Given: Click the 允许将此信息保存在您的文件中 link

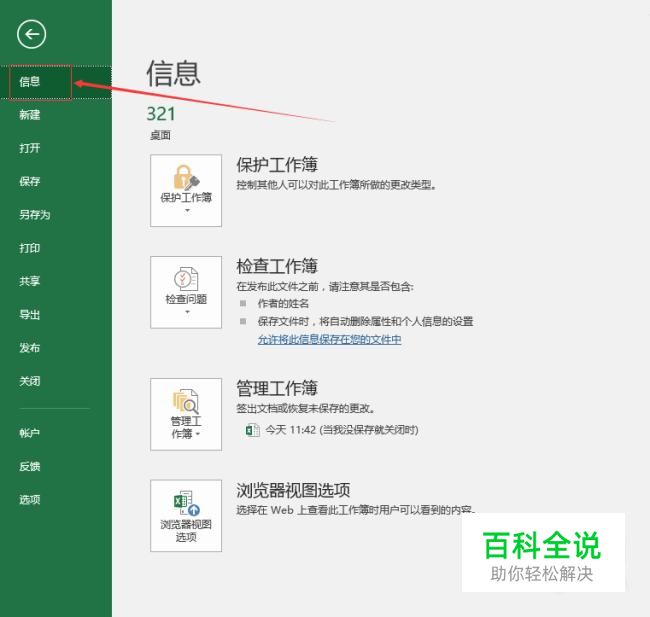Looking at the screenshot, I should [330, 340].
